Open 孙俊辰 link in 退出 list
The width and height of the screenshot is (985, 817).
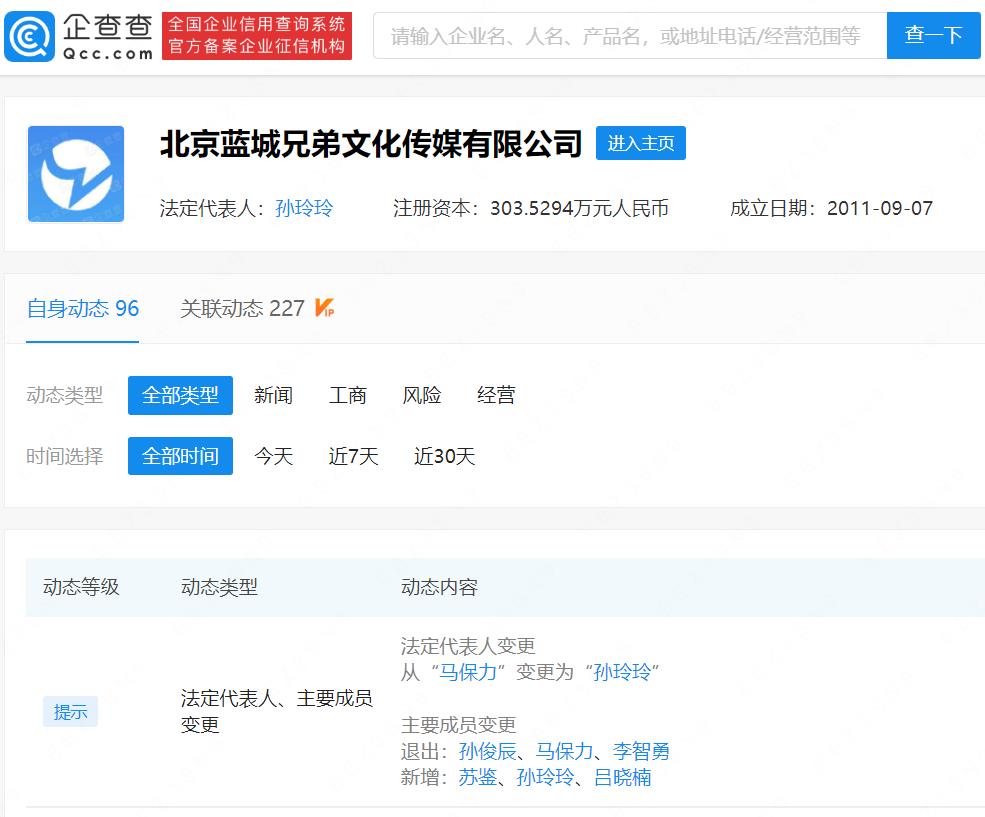487,751
